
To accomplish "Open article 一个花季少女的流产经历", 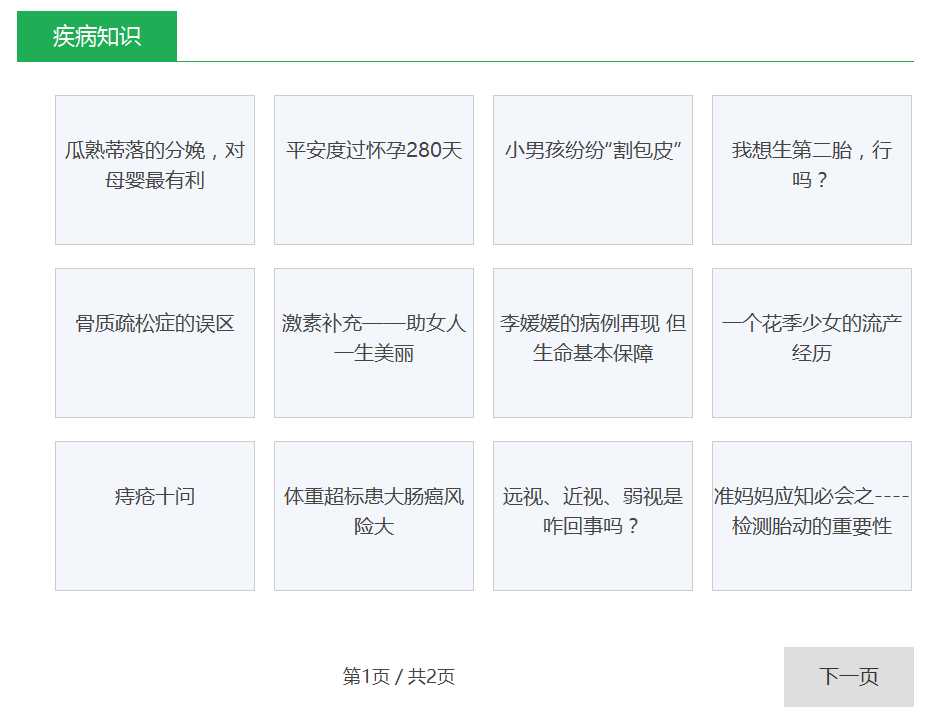I will tap(812, 342).
